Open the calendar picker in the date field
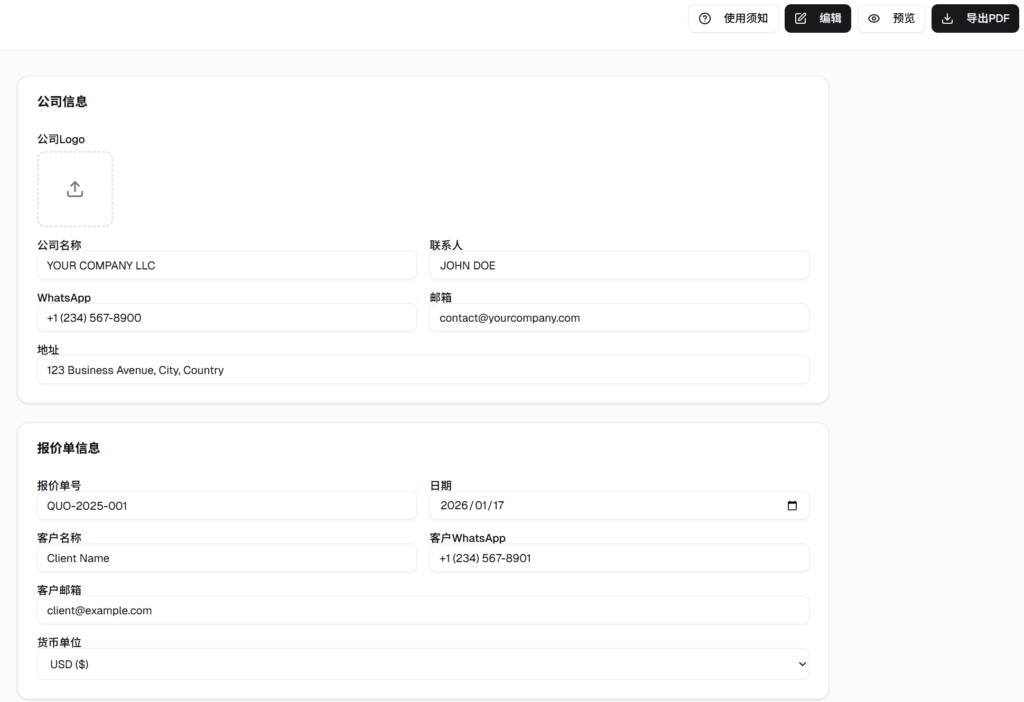This screenshot has width=1024, height=702. coord(792,506)
